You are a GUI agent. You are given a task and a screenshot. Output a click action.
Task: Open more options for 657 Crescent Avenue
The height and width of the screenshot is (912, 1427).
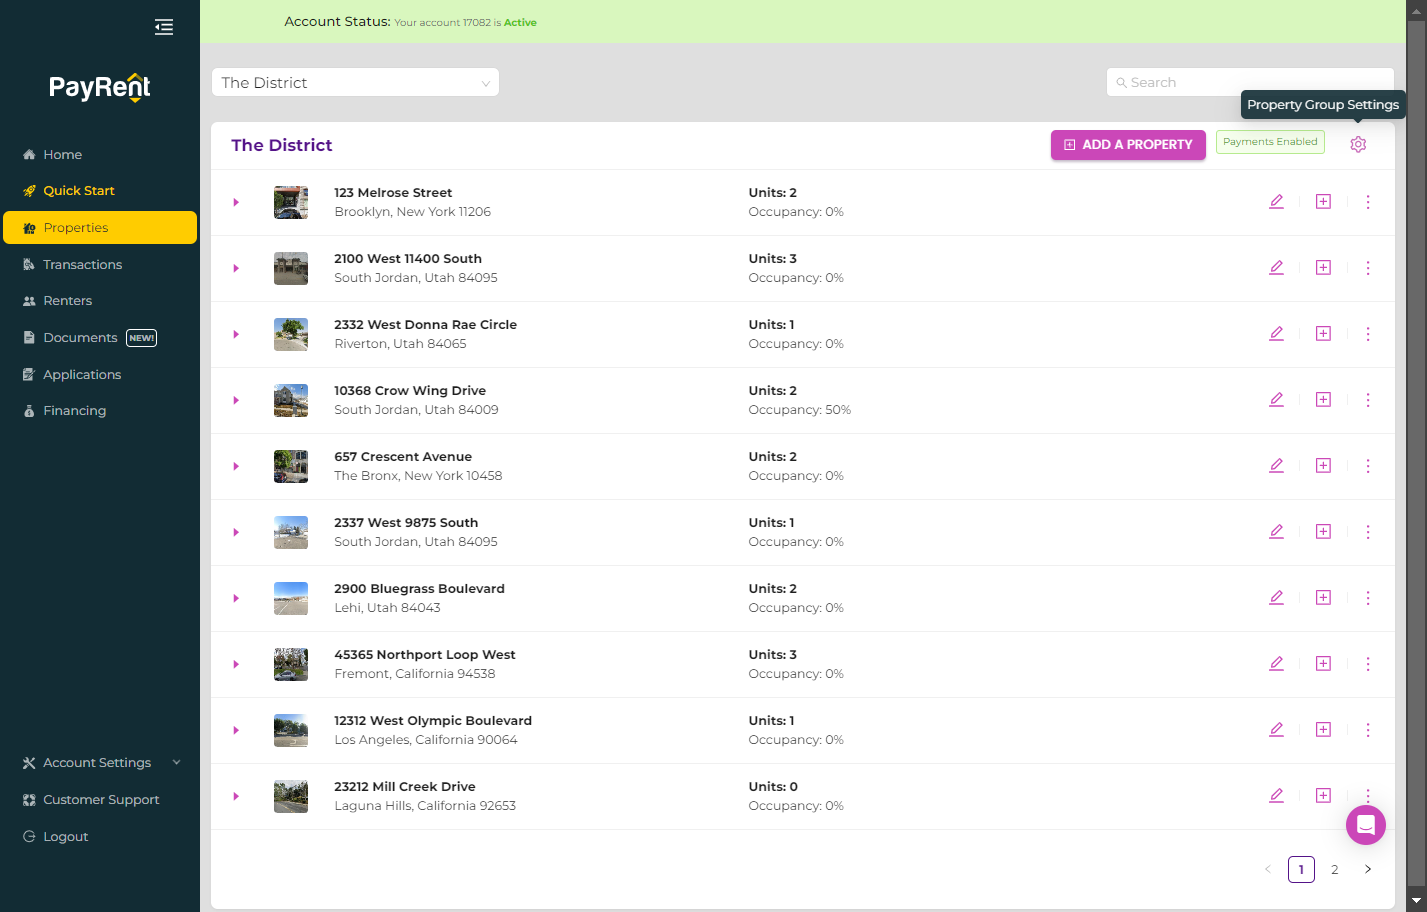click(1368, 466)
